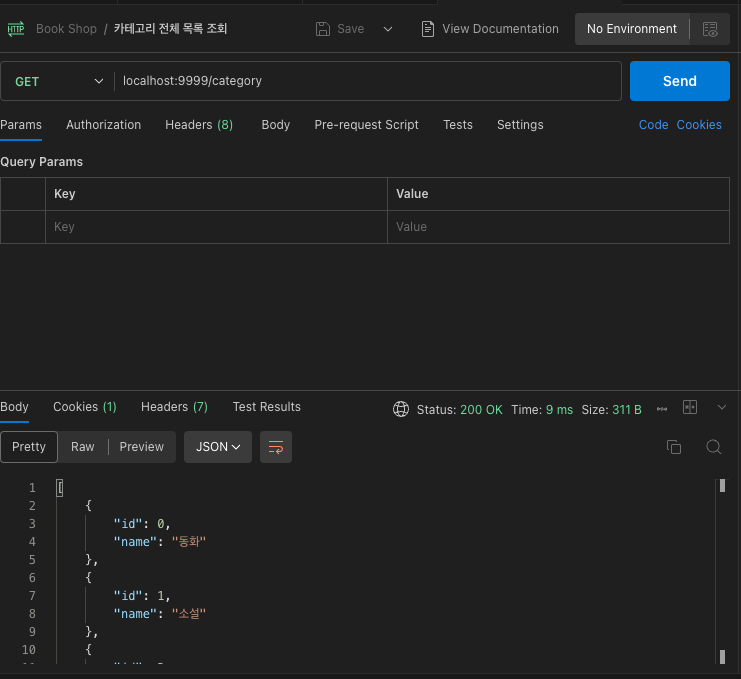Copy the response with copy icon

tap(674, 447)
